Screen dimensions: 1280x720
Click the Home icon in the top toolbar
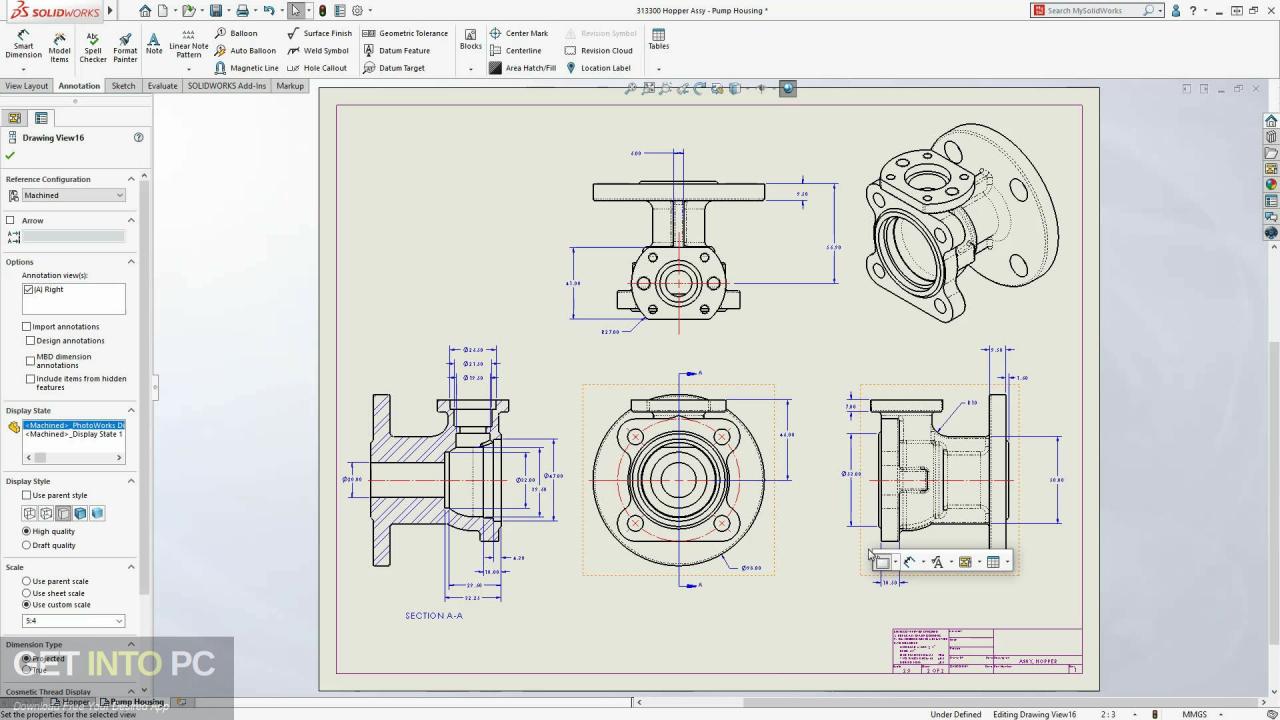point(145,10)
